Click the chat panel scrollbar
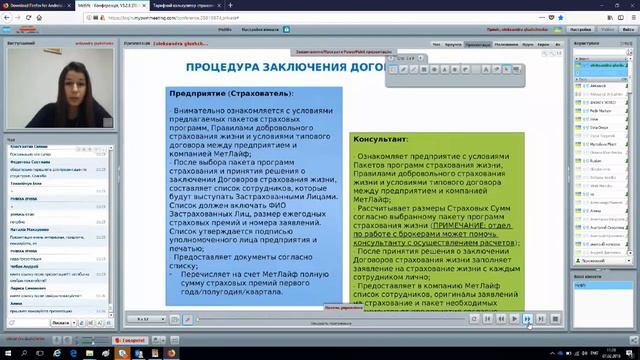The width and height of the screenshot is (640, 360). tap(111, 231)
